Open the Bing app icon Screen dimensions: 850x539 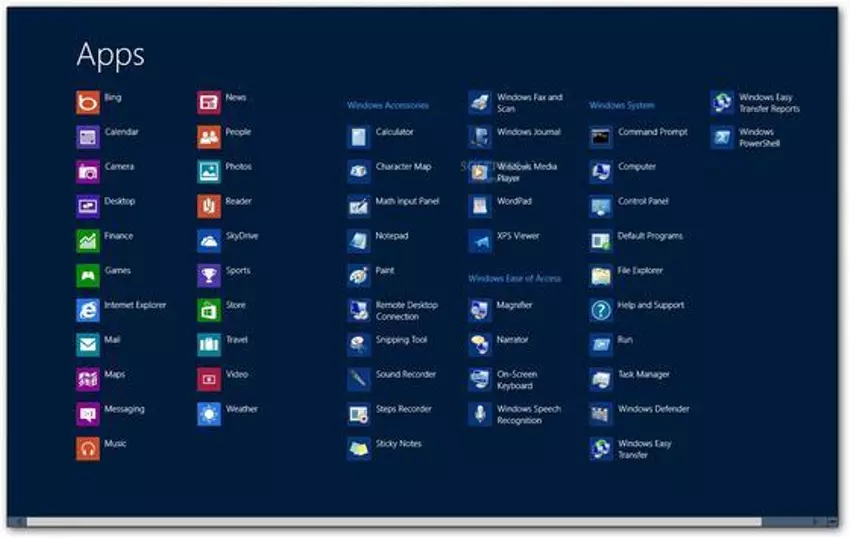88,102
